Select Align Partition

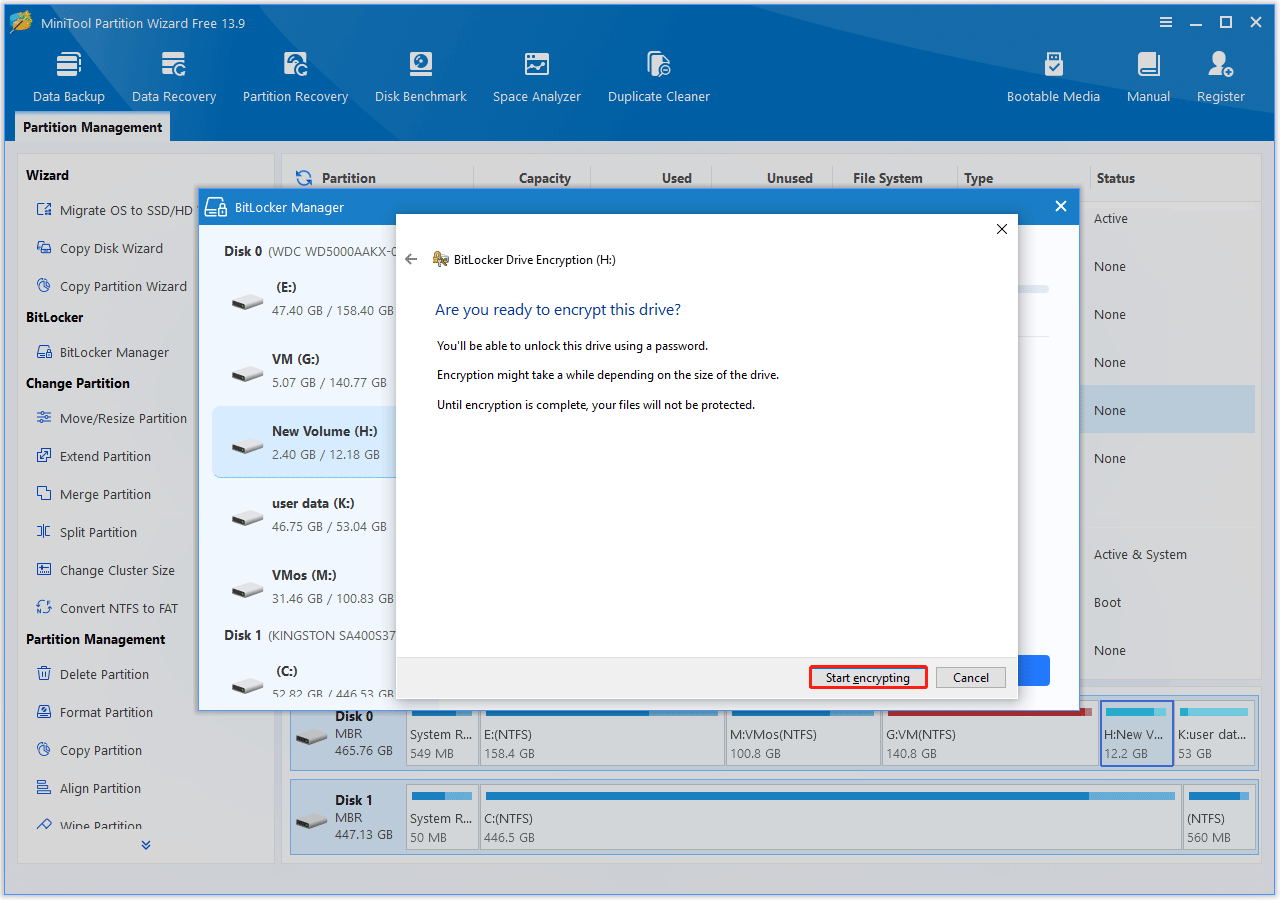[88, 788]
